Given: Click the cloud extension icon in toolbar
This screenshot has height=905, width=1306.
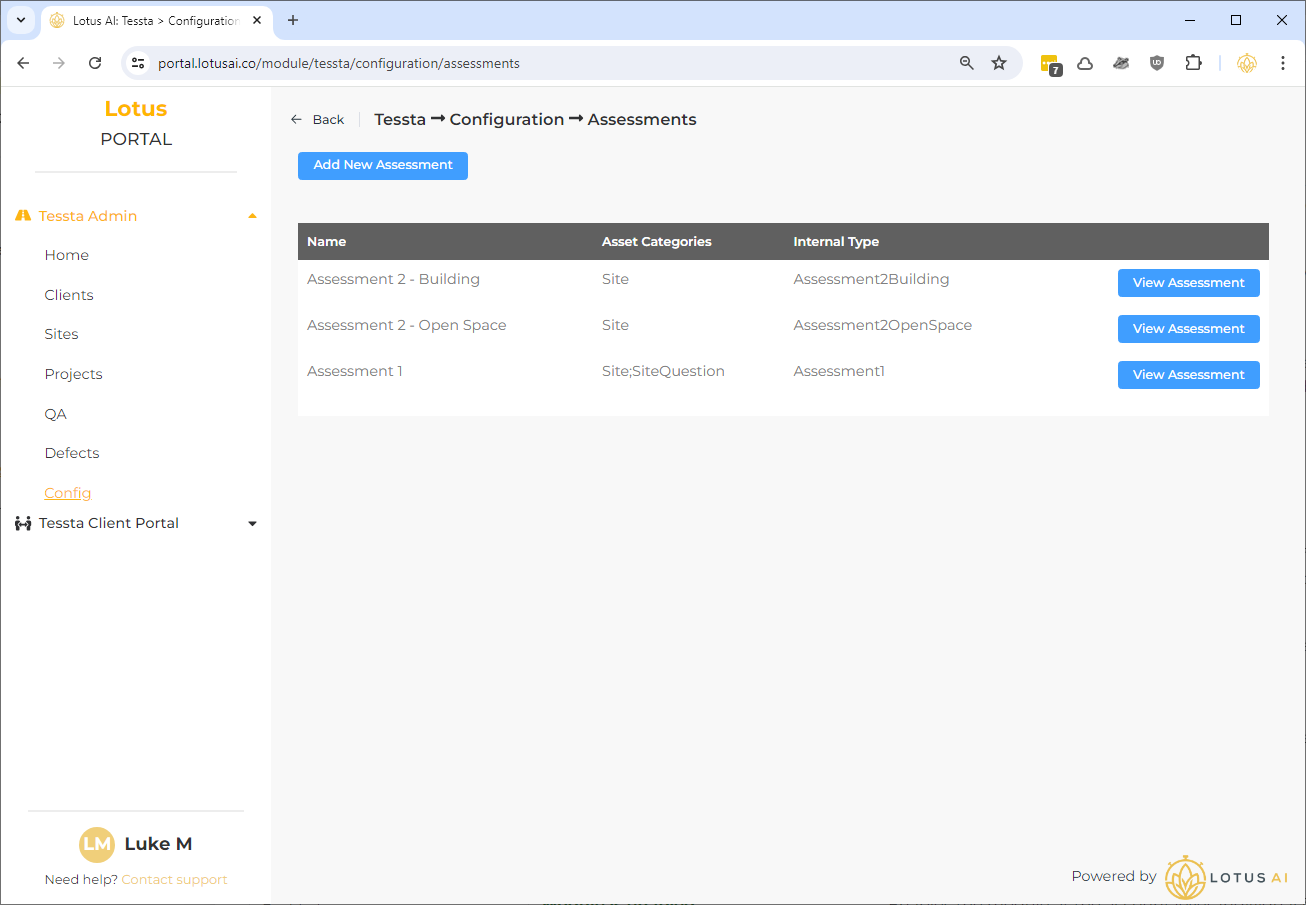Looking at the screenshot, I should (1085, 63).
